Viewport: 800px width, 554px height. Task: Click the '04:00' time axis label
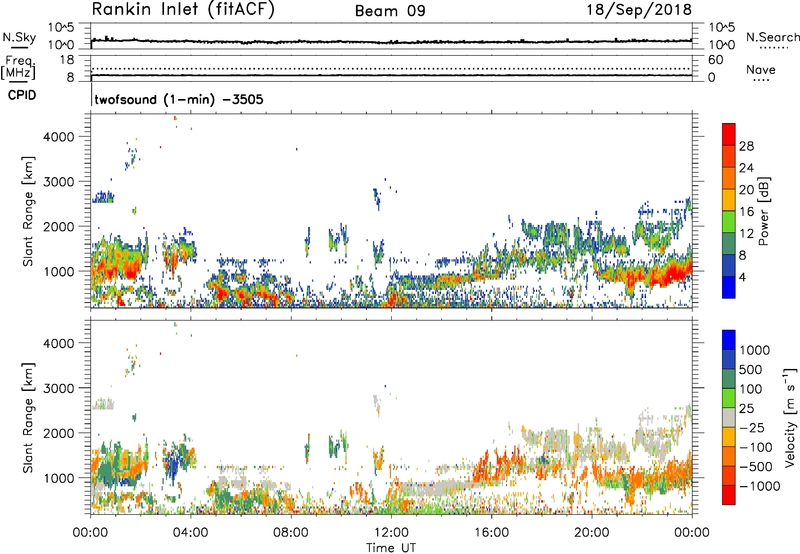pos(191,533)
